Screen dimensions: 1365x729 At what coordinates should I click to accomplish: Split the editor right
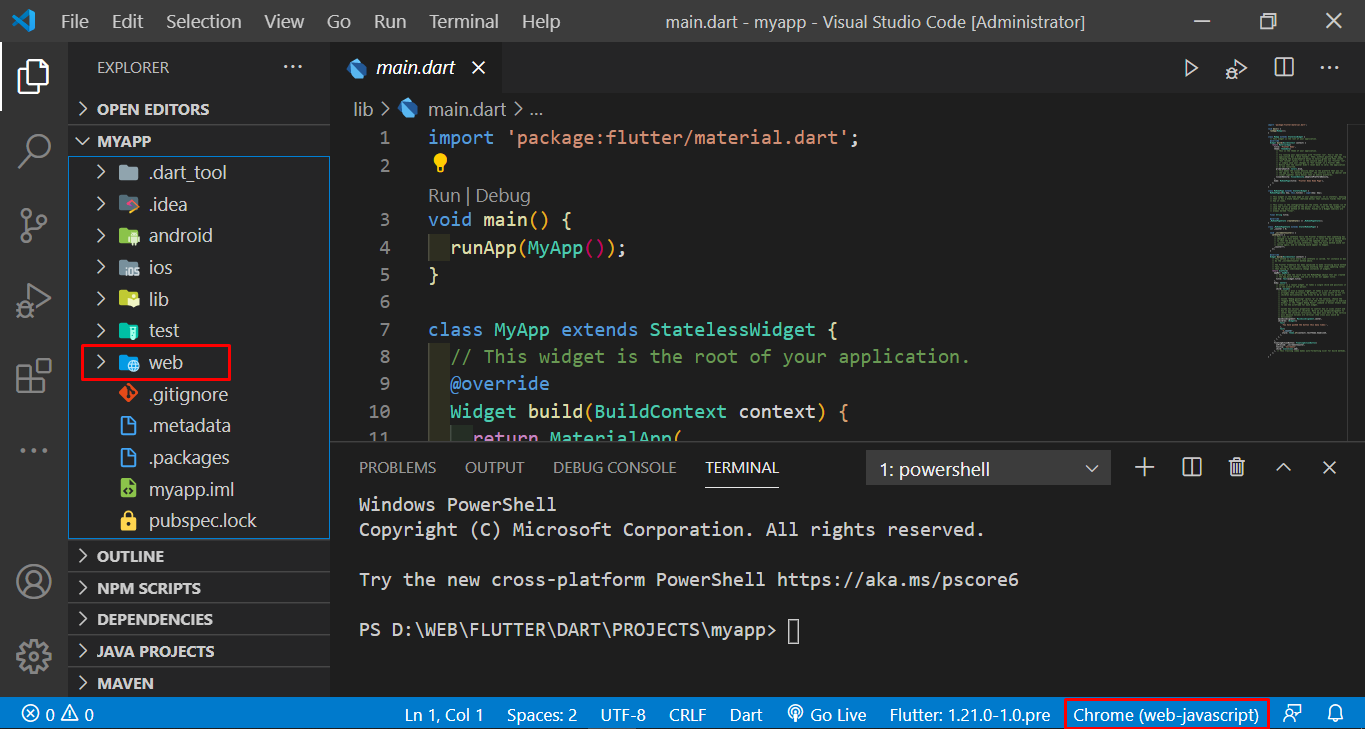pos(1284,68)
